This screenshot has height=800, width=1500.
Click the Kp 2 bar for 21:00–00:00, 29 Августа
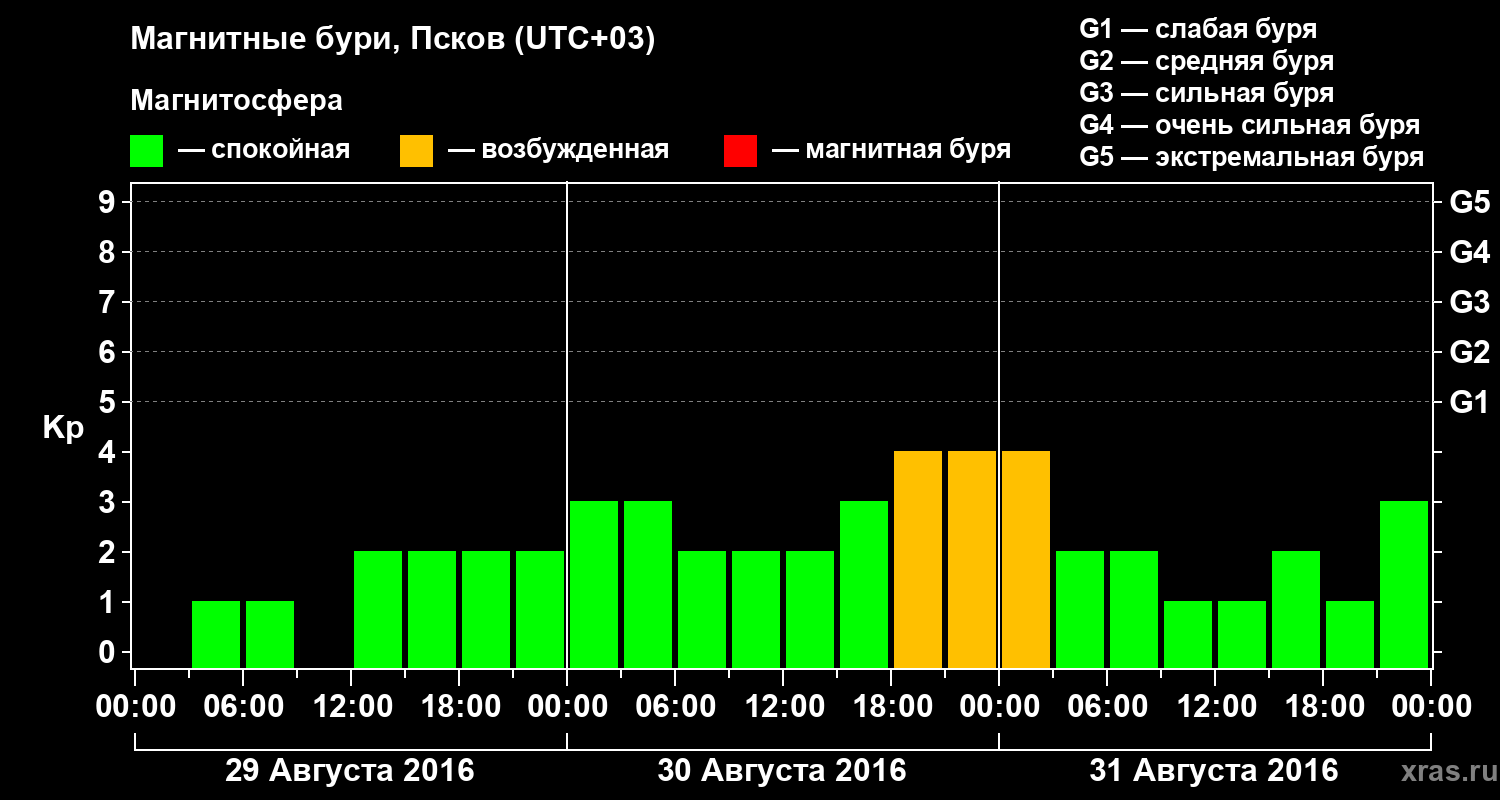coord(540,609)
